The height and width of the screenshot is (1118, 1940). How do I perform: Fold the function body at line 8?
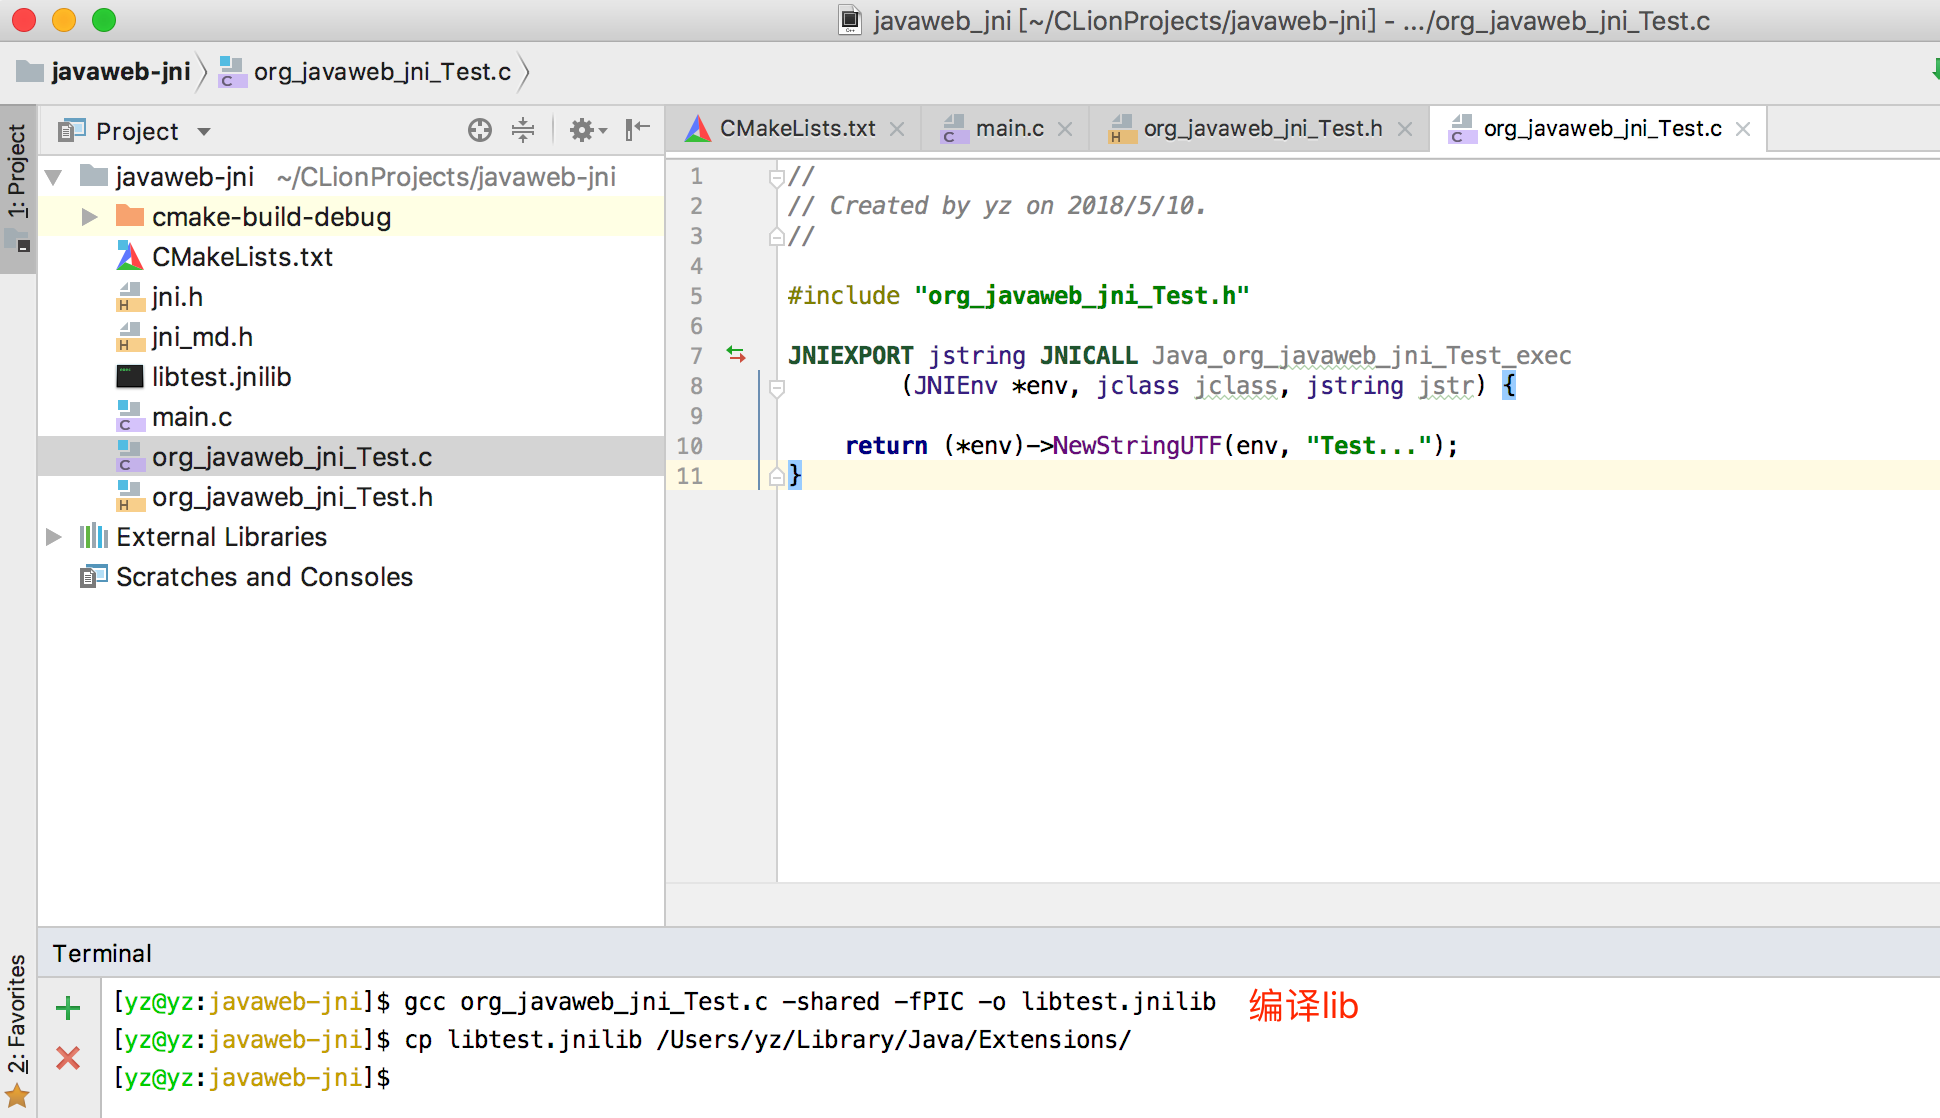[x=776, y=388]
